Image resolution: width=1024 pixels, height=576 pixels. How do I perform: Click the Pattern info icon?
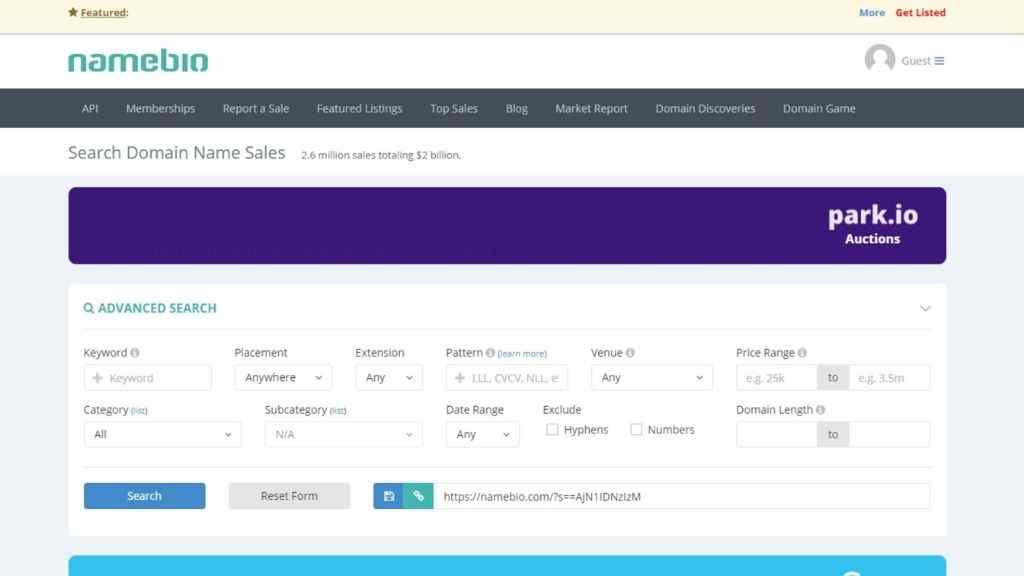490,353
